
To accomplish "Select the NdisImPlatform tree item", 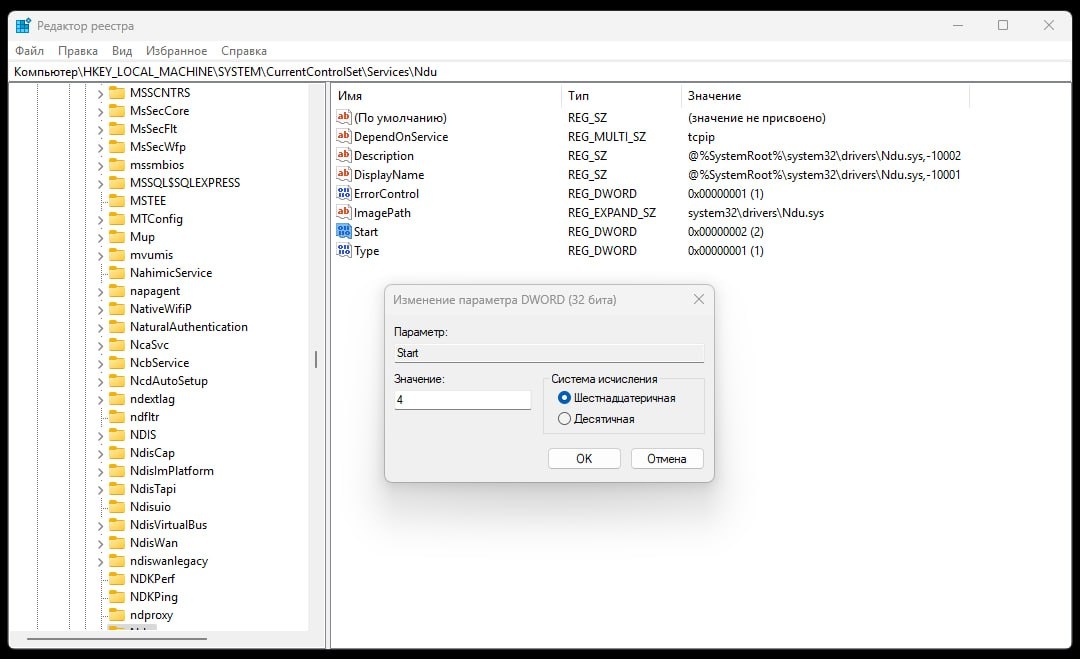I will [172, 470].
